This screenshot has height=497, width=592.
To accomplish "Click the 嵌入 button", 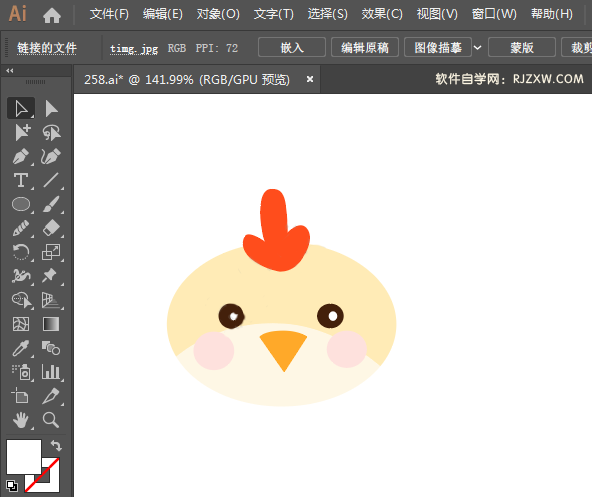I will (292, 48).
